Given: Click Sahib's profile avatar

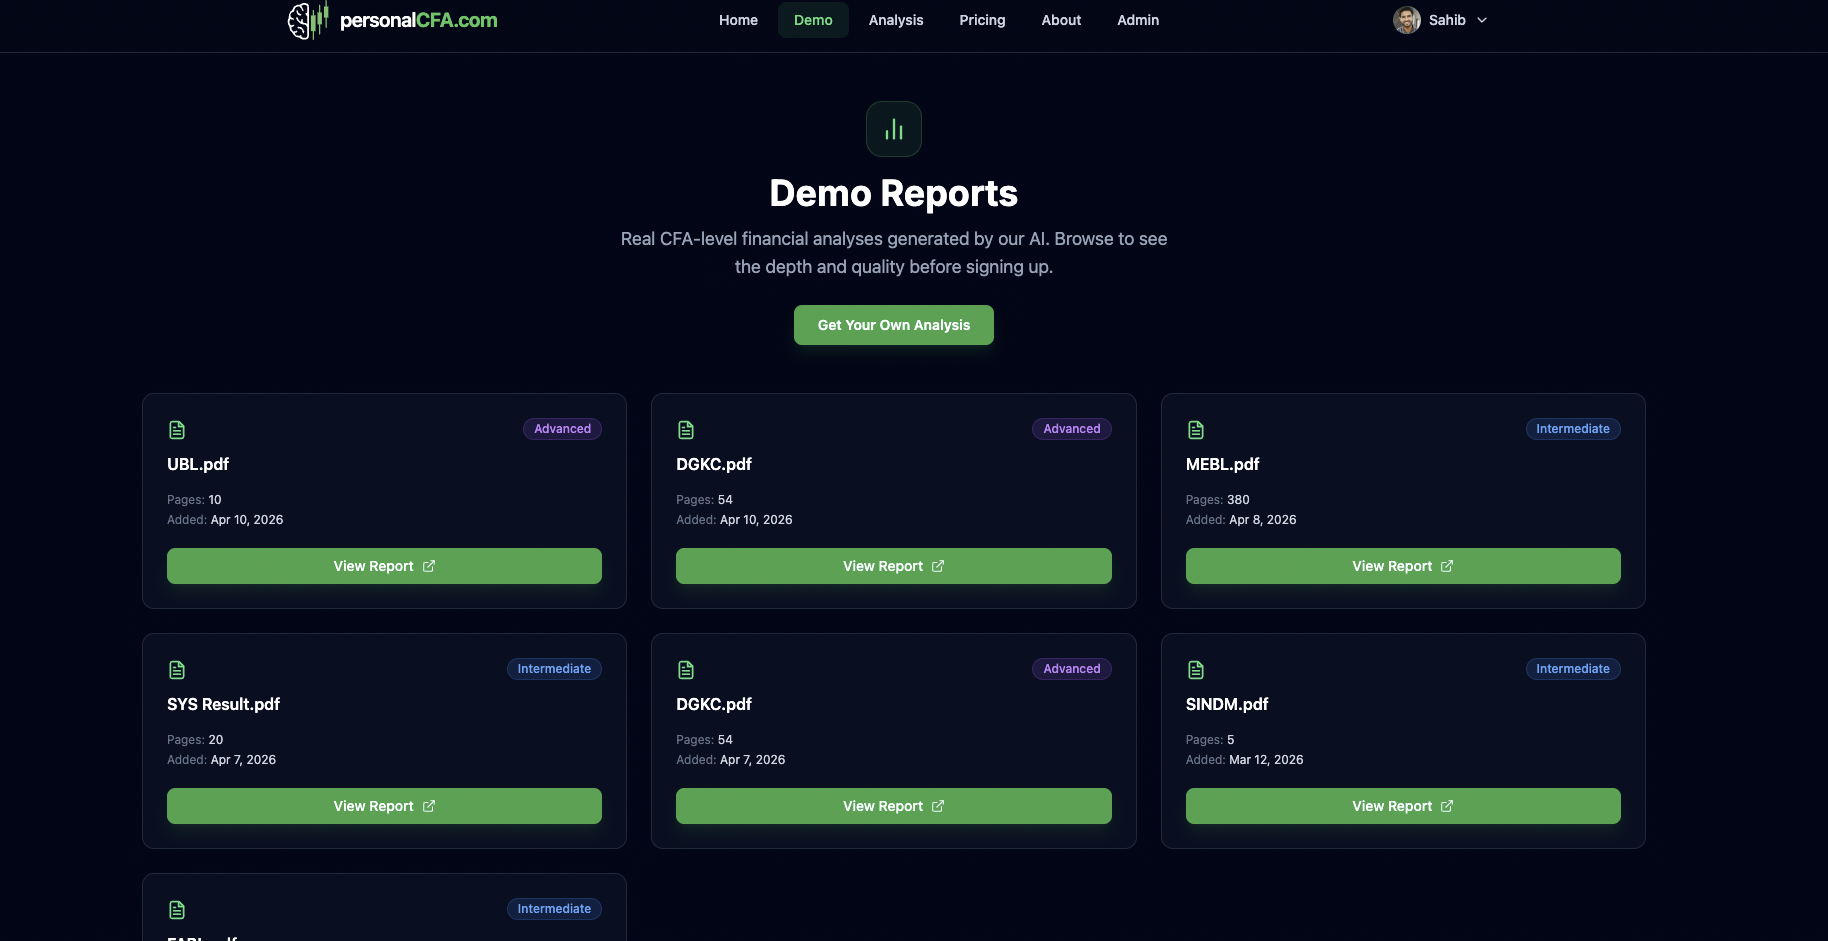Looking at the screenshot, I should [x=1407, y=20].
